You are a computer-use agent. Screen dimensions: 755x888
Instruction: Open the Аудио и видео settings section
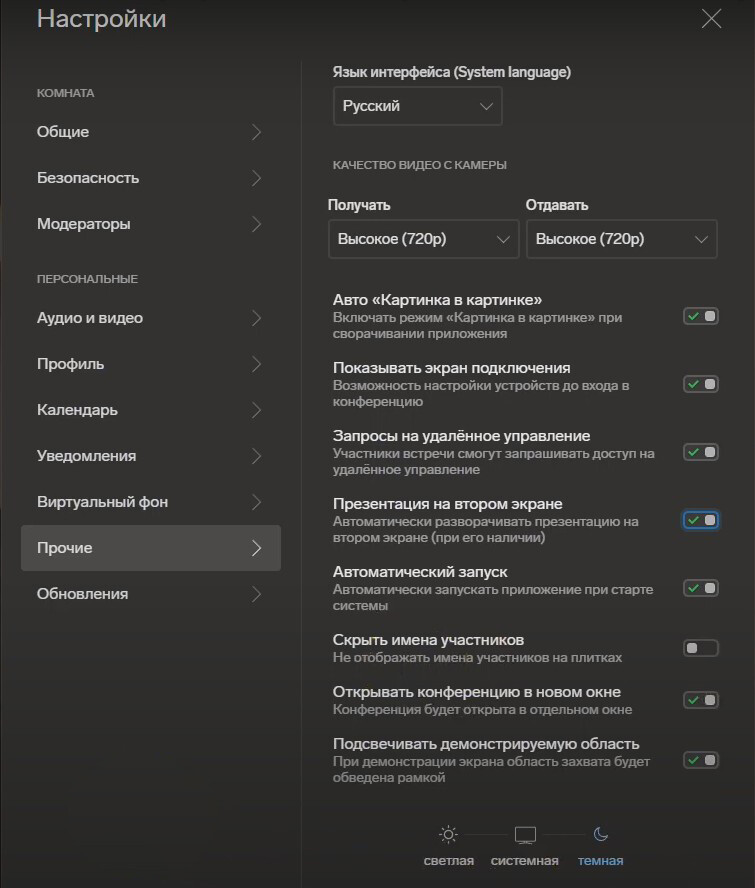(x=151, y=318)
